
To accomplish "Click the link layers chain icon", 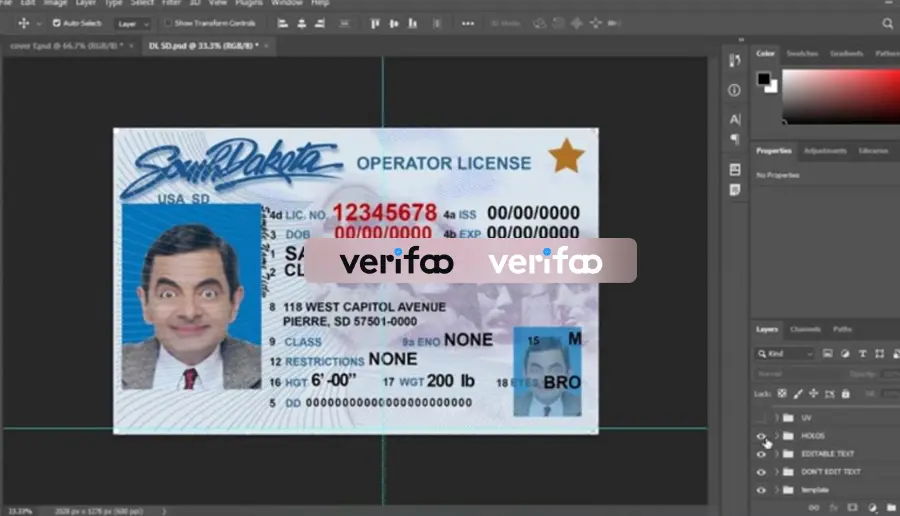I will click(814, 507).
